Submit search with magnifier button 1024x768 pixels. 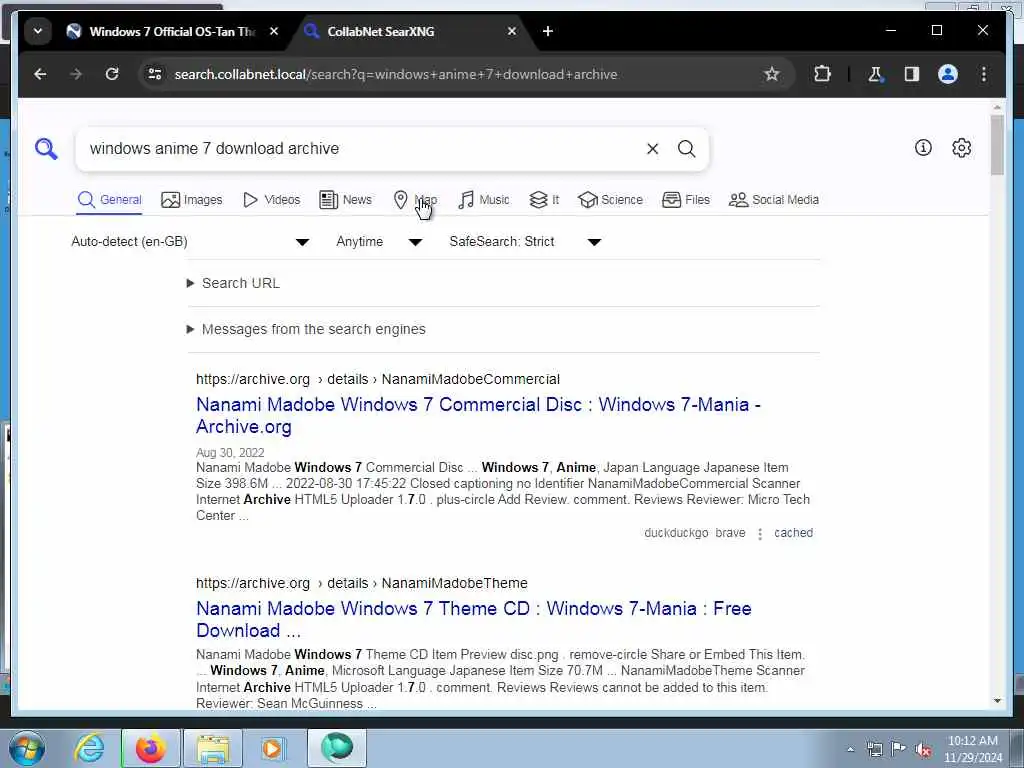[x=686, y=149]
